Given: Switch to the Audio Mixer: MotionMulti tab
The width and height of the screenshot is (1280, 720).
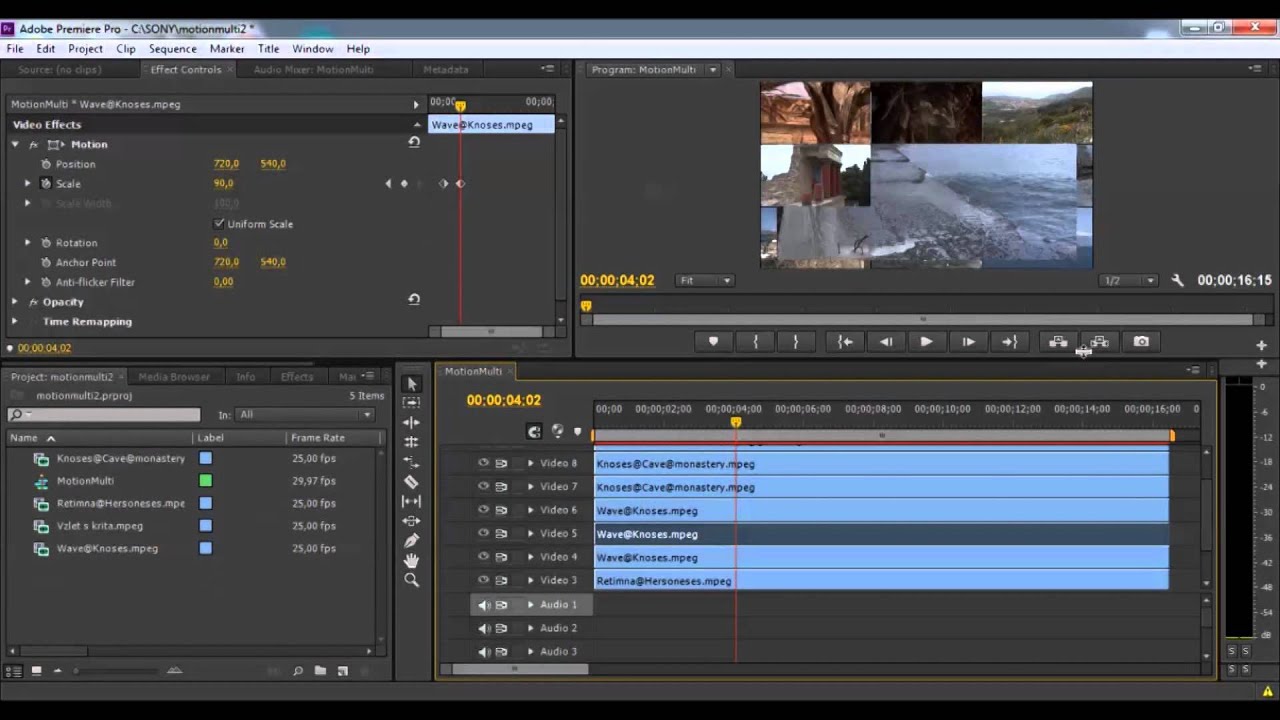Looking at the screenshot, I should pos(313,70).
